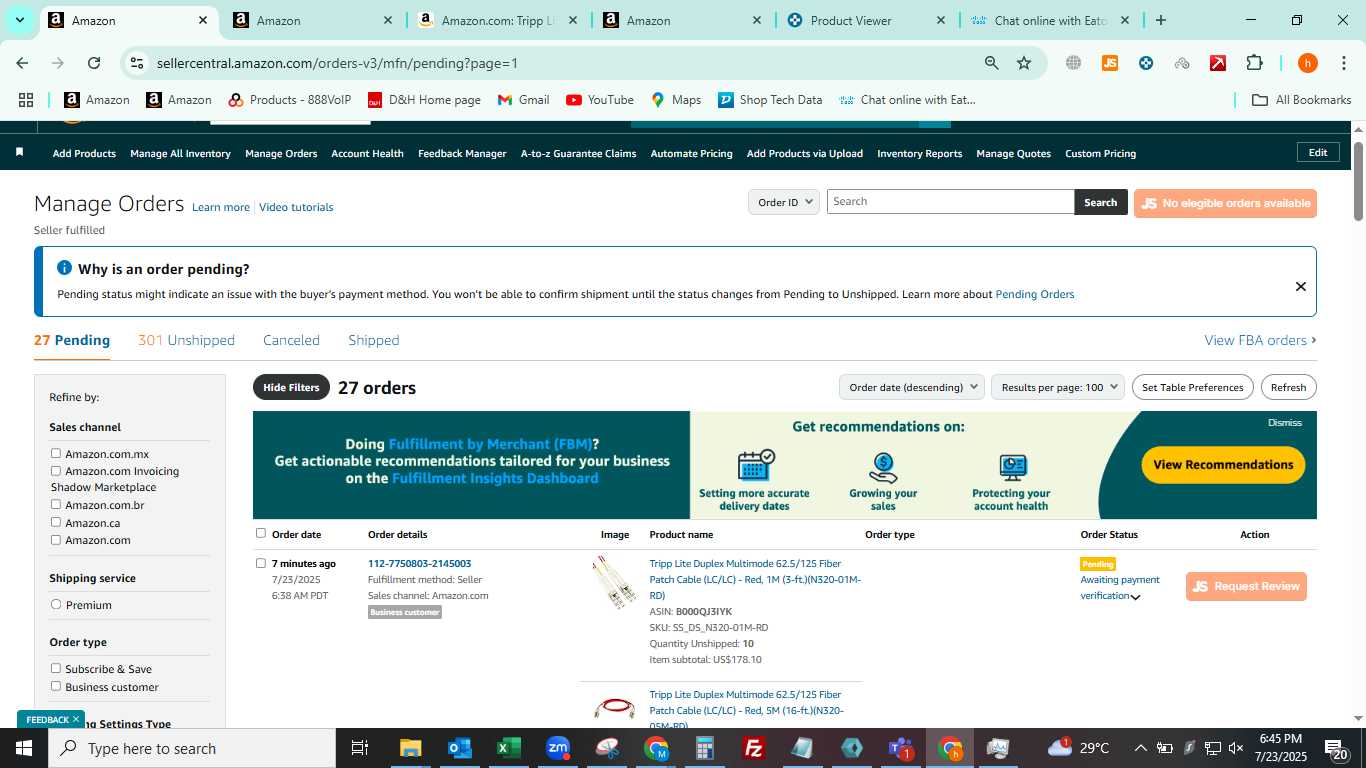This screenshot has height=768, width=1366.
Task: Open File Explorer from the taskbar
Action: [410, 748]
